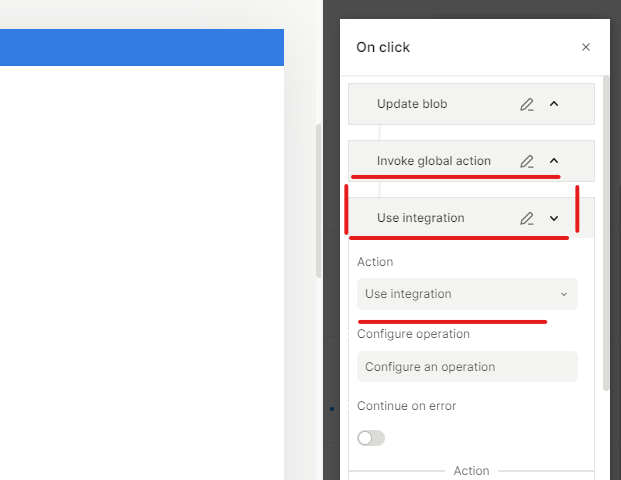Click the On click panel scrollbar

point(604,230)
